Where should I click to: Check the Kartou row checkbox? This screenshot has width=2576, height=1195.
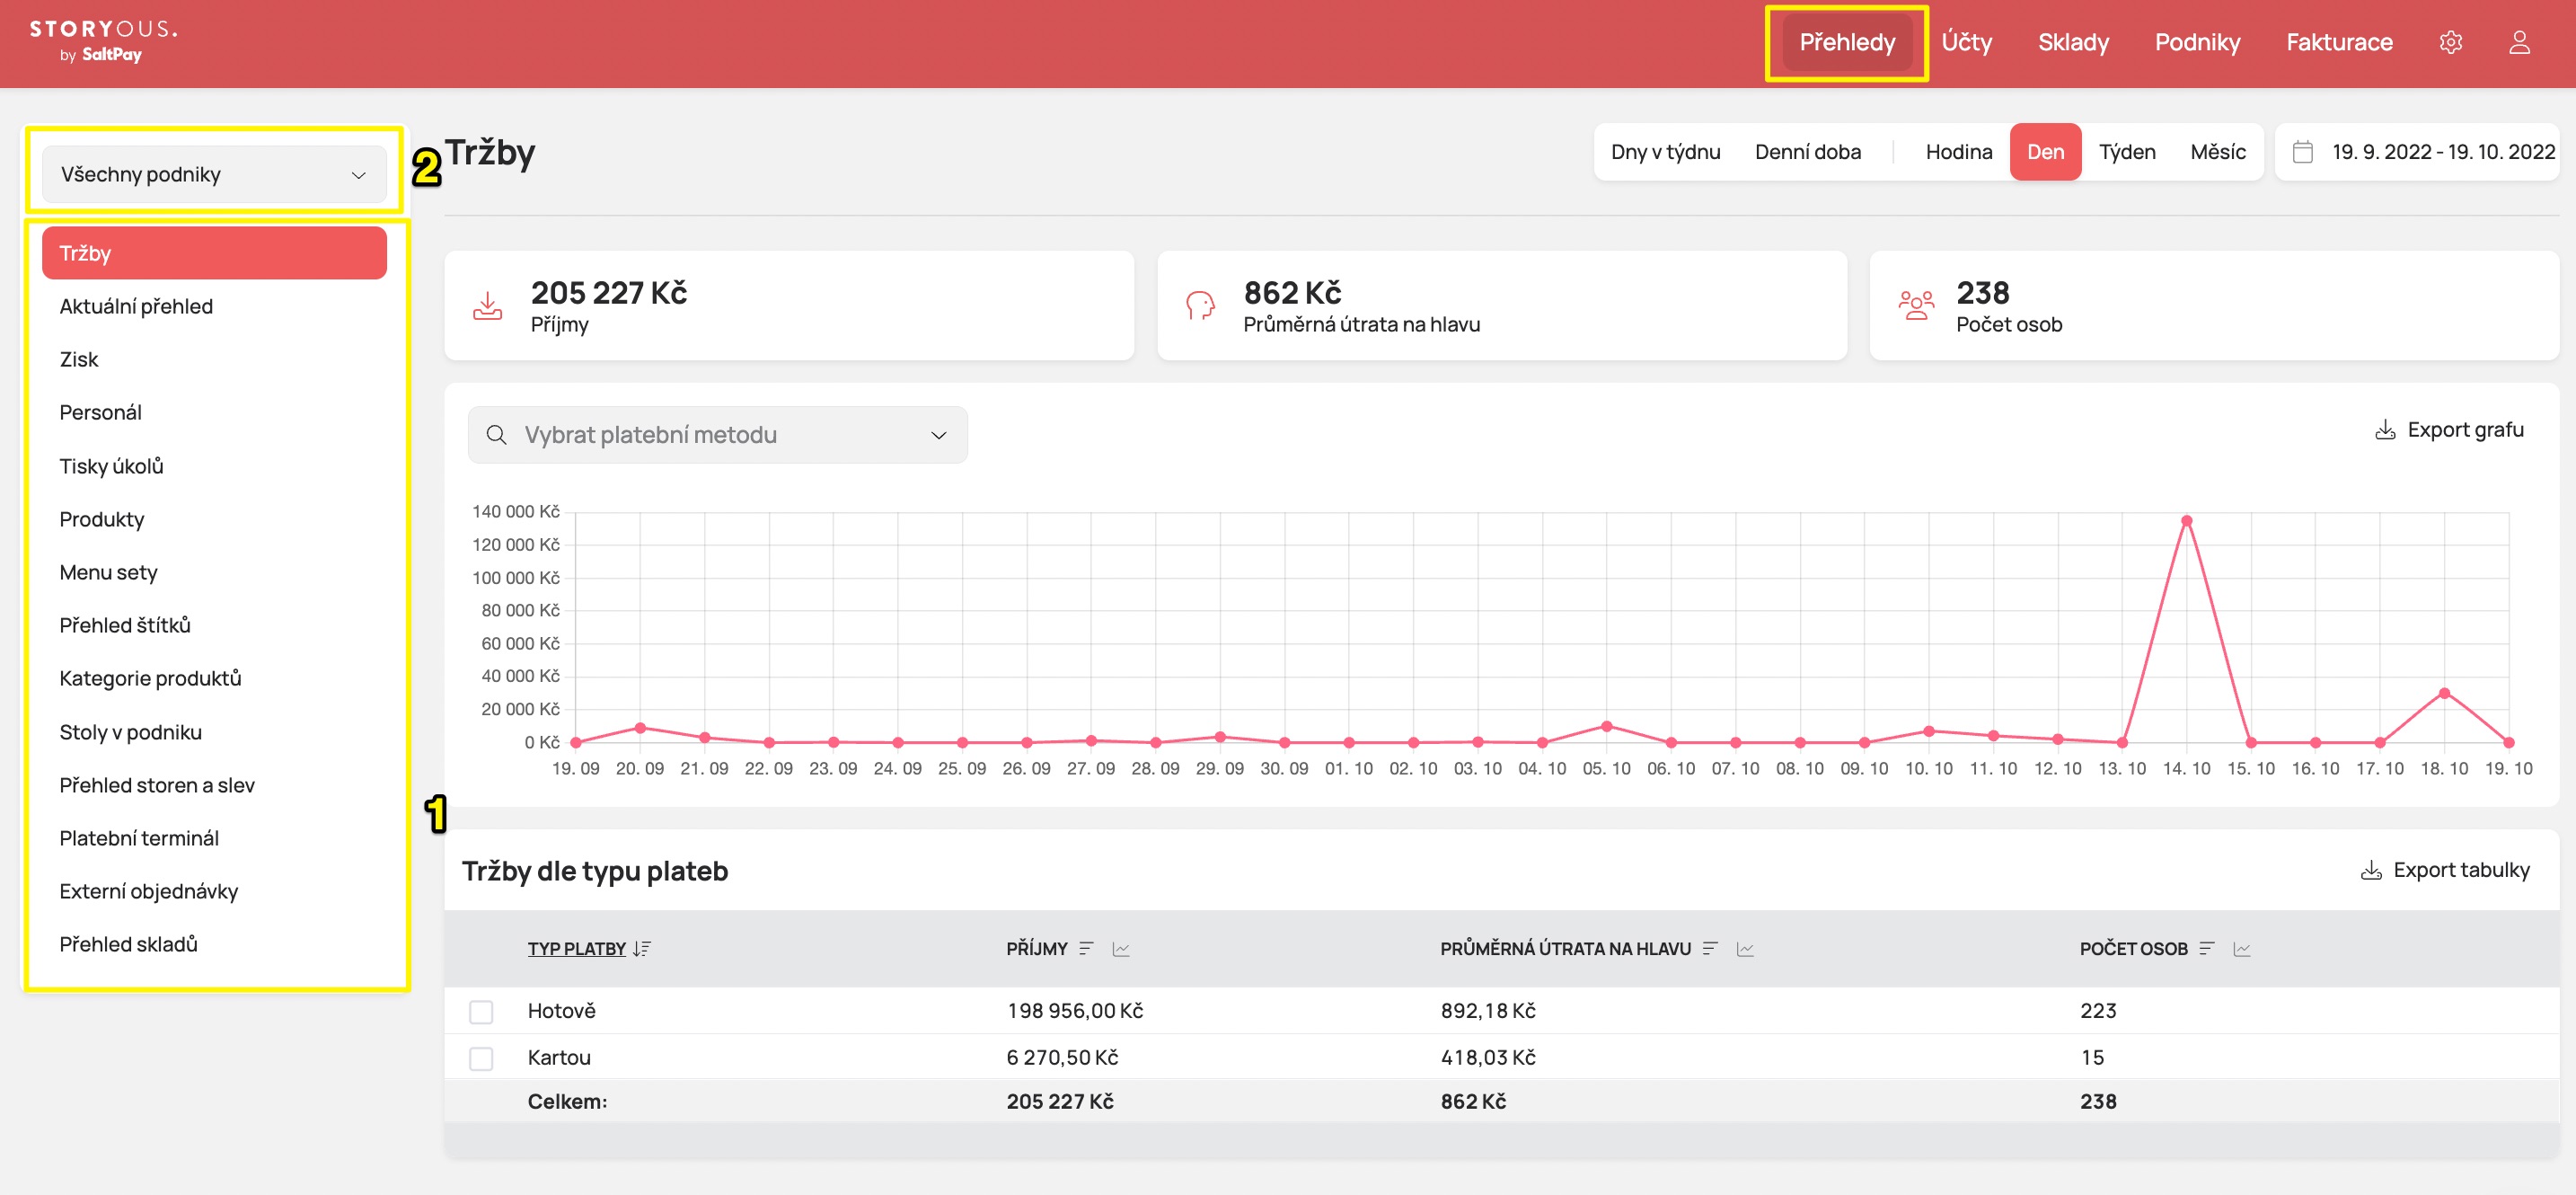tap(481, 1059)
